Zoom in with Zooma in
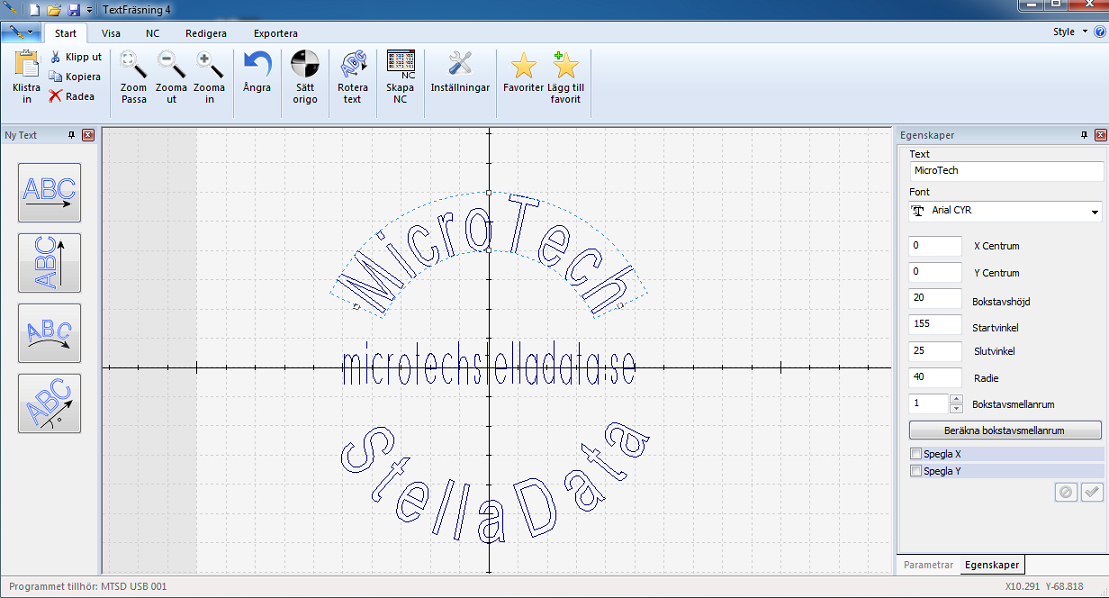Image resolution: width=1109 pixels, height=598 pixels. [x=209, y=77]
